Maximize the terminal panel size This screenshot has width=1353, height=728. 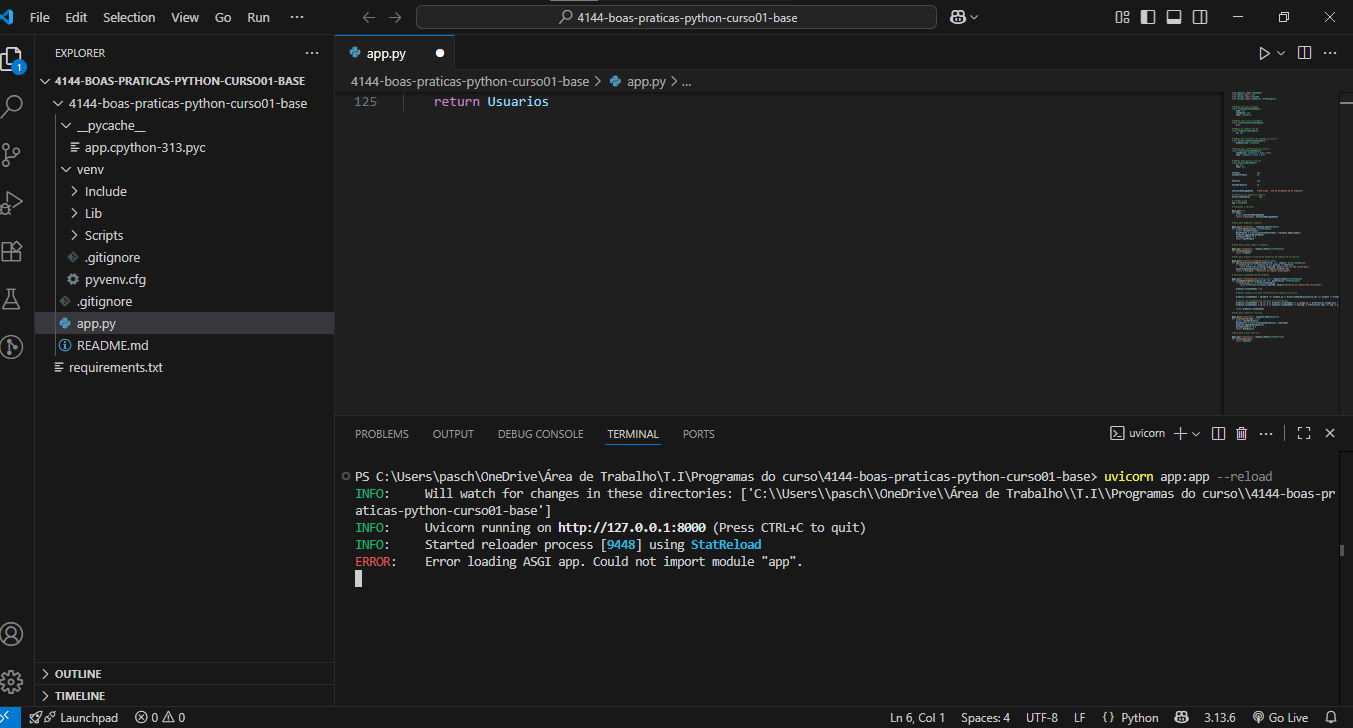[x=1304, y=433]
